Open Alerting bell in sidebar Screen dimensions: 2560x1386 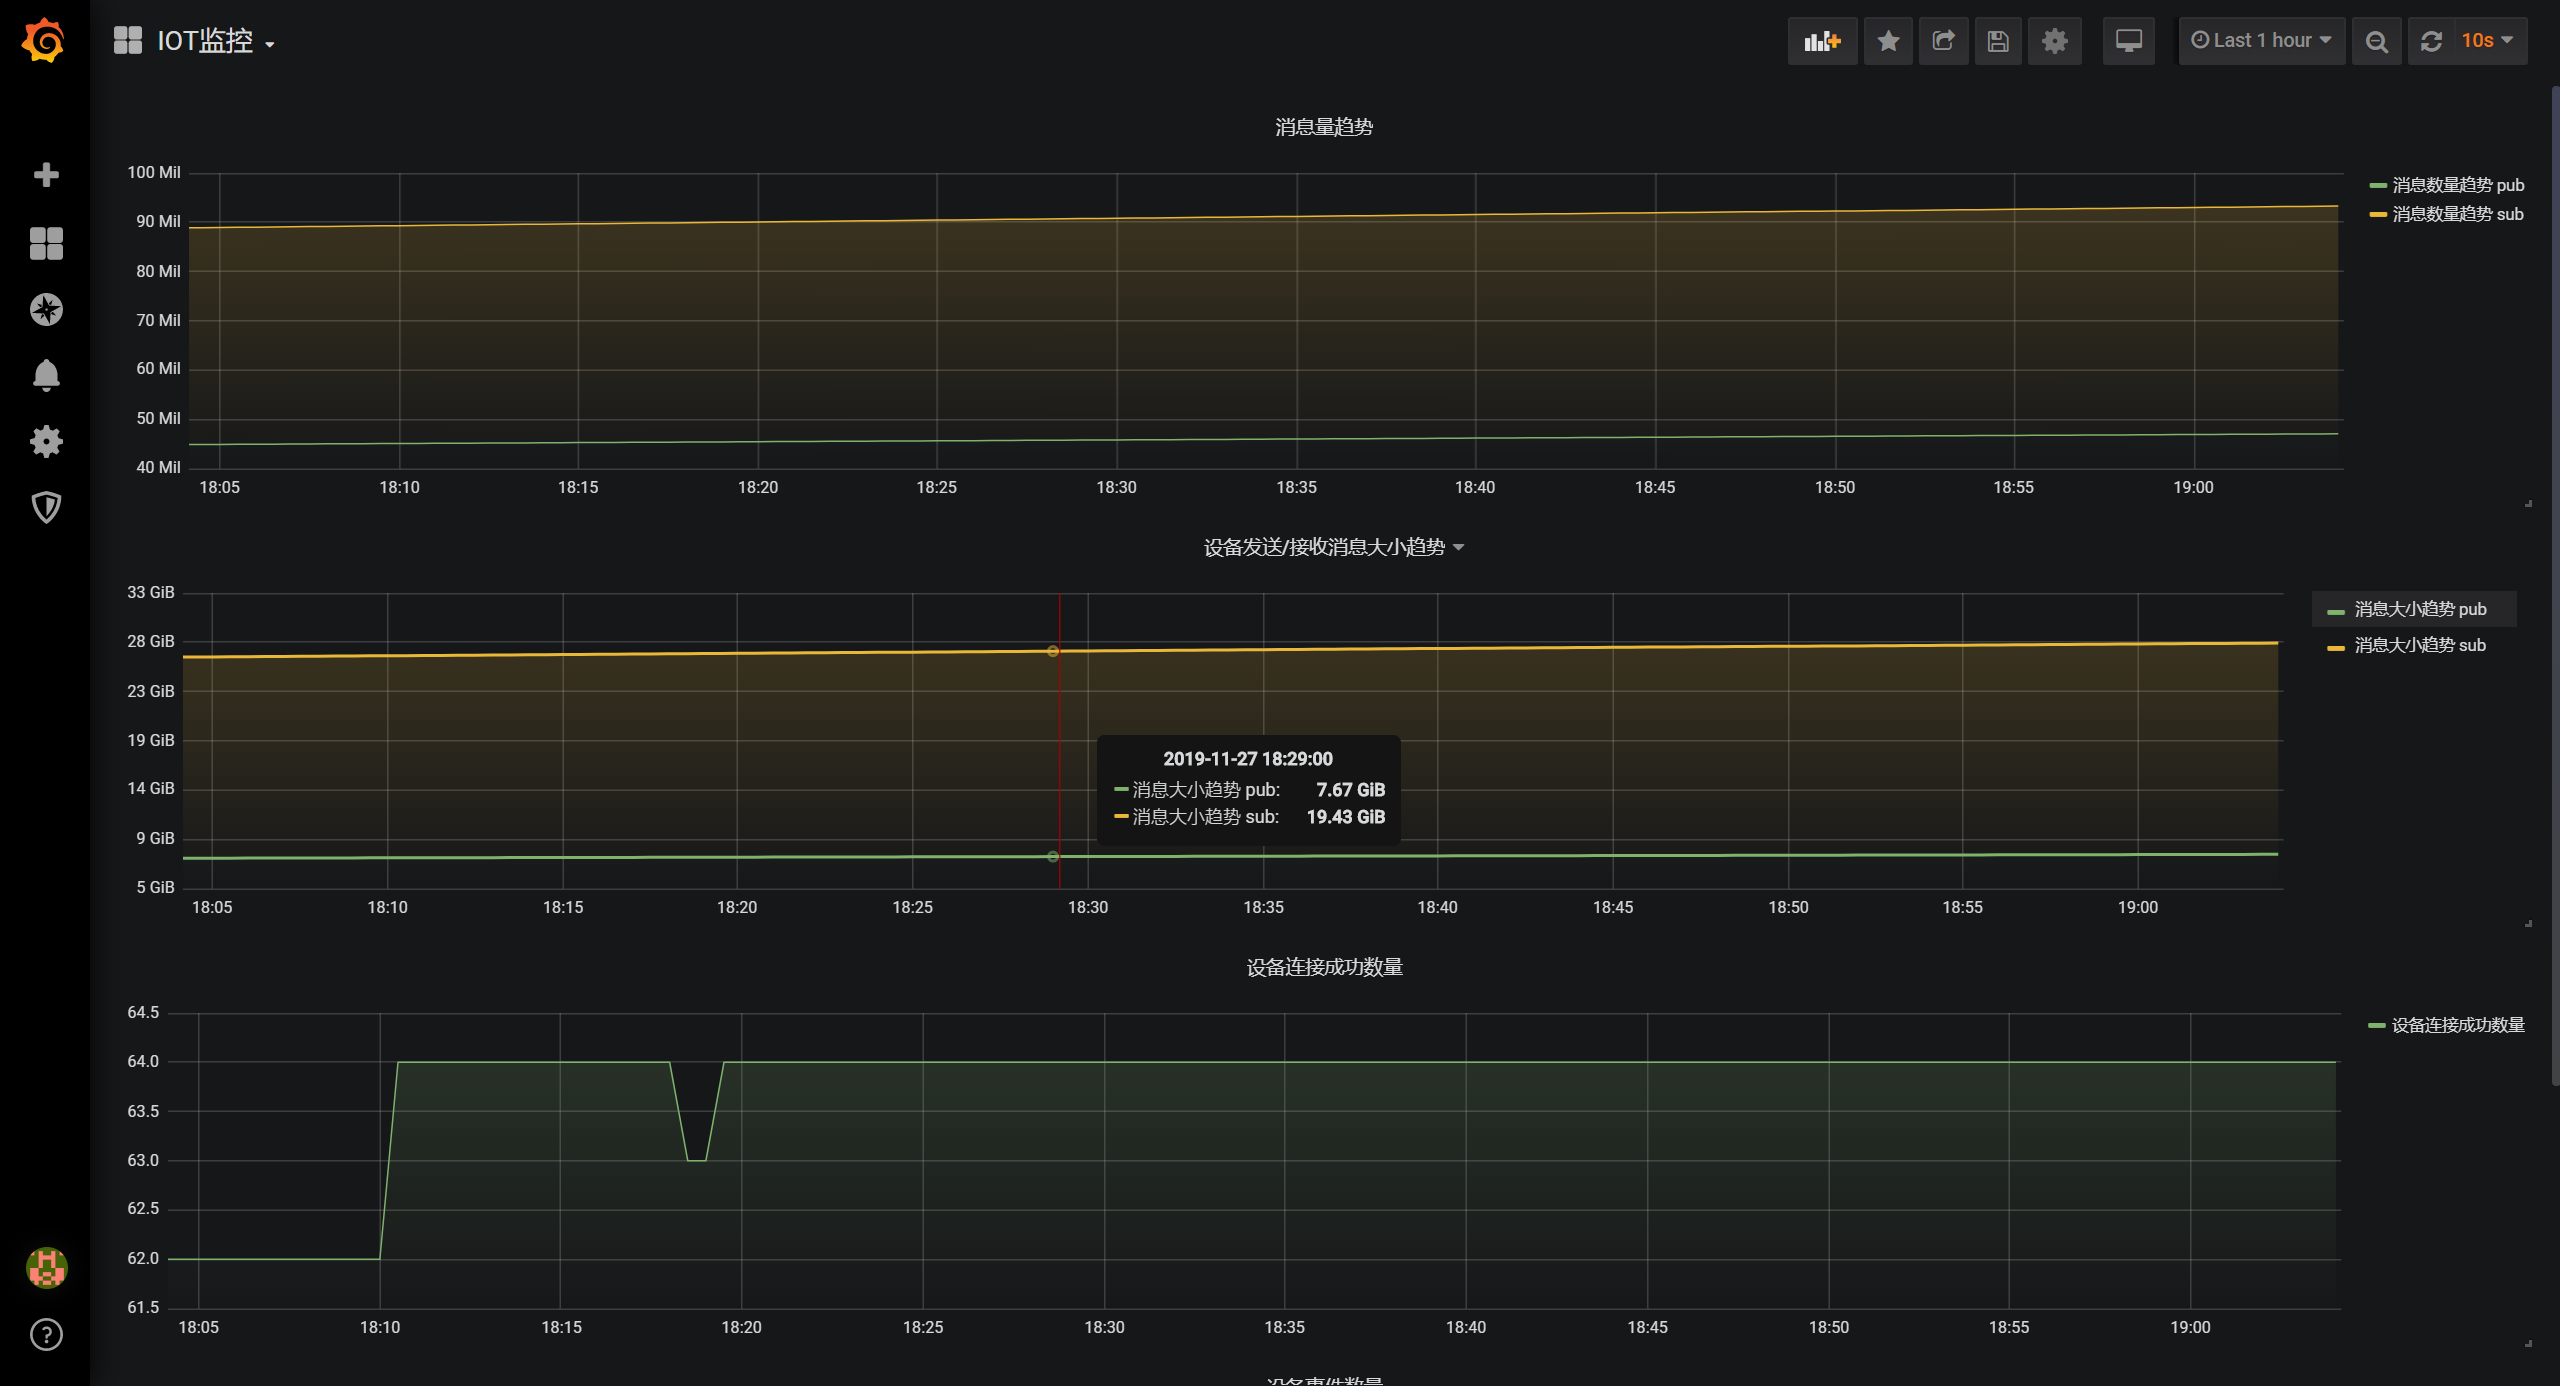click(46, 375)
